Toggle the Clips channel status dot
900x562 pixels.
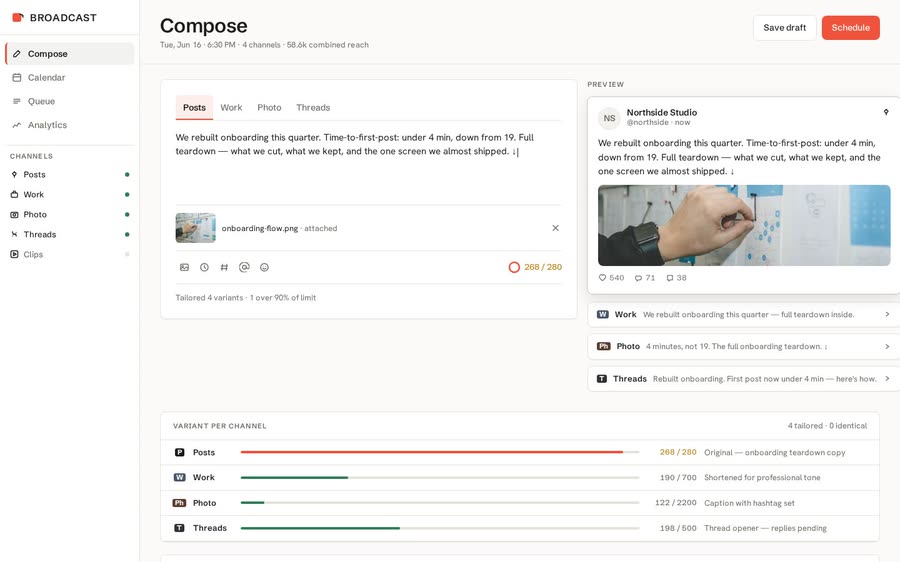tap(127, 254)
